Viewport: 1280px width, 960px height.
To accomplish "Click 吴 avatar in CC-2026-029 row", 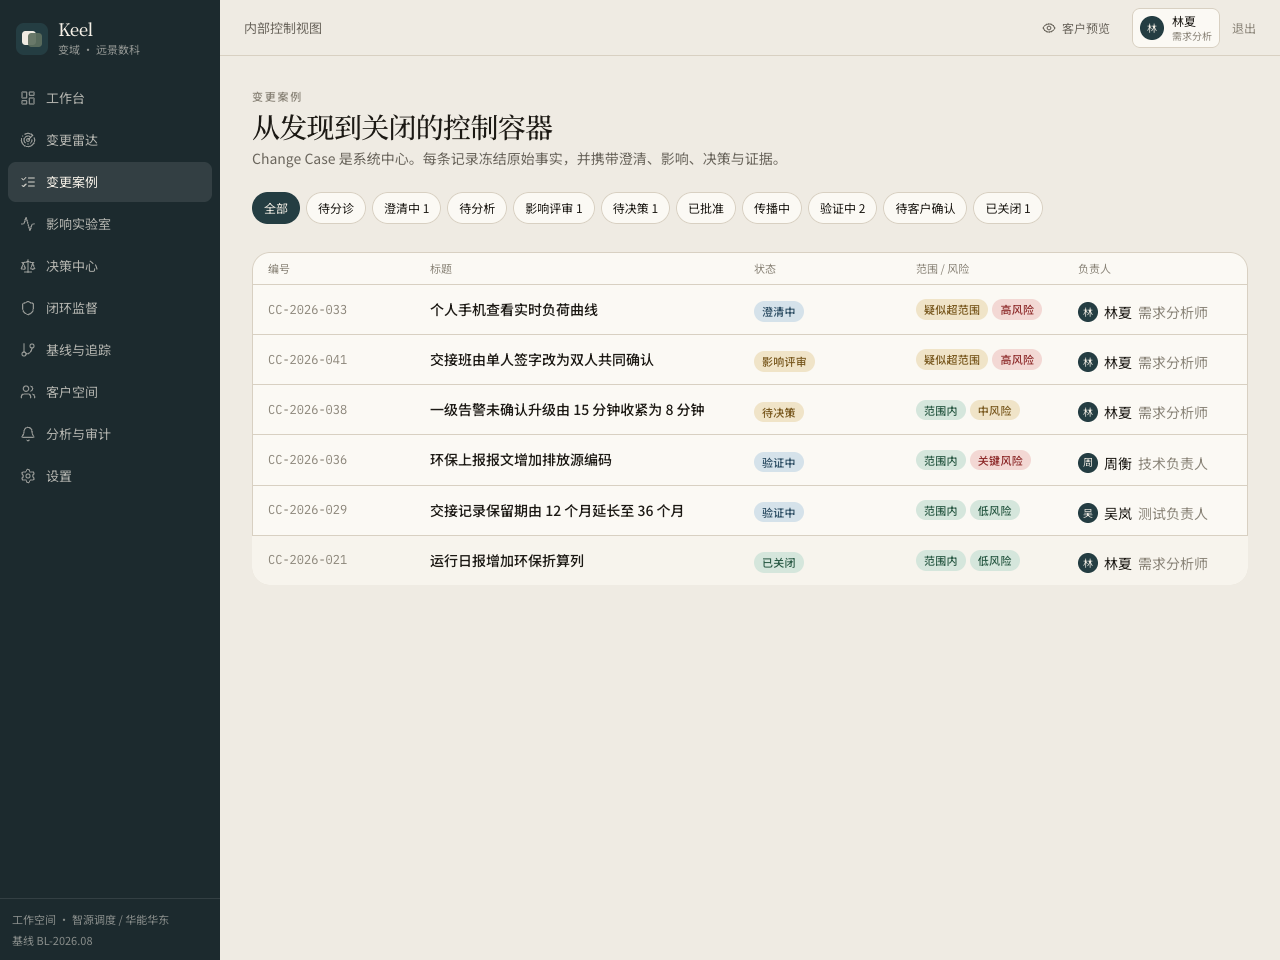I will [x=1088, y=513].
